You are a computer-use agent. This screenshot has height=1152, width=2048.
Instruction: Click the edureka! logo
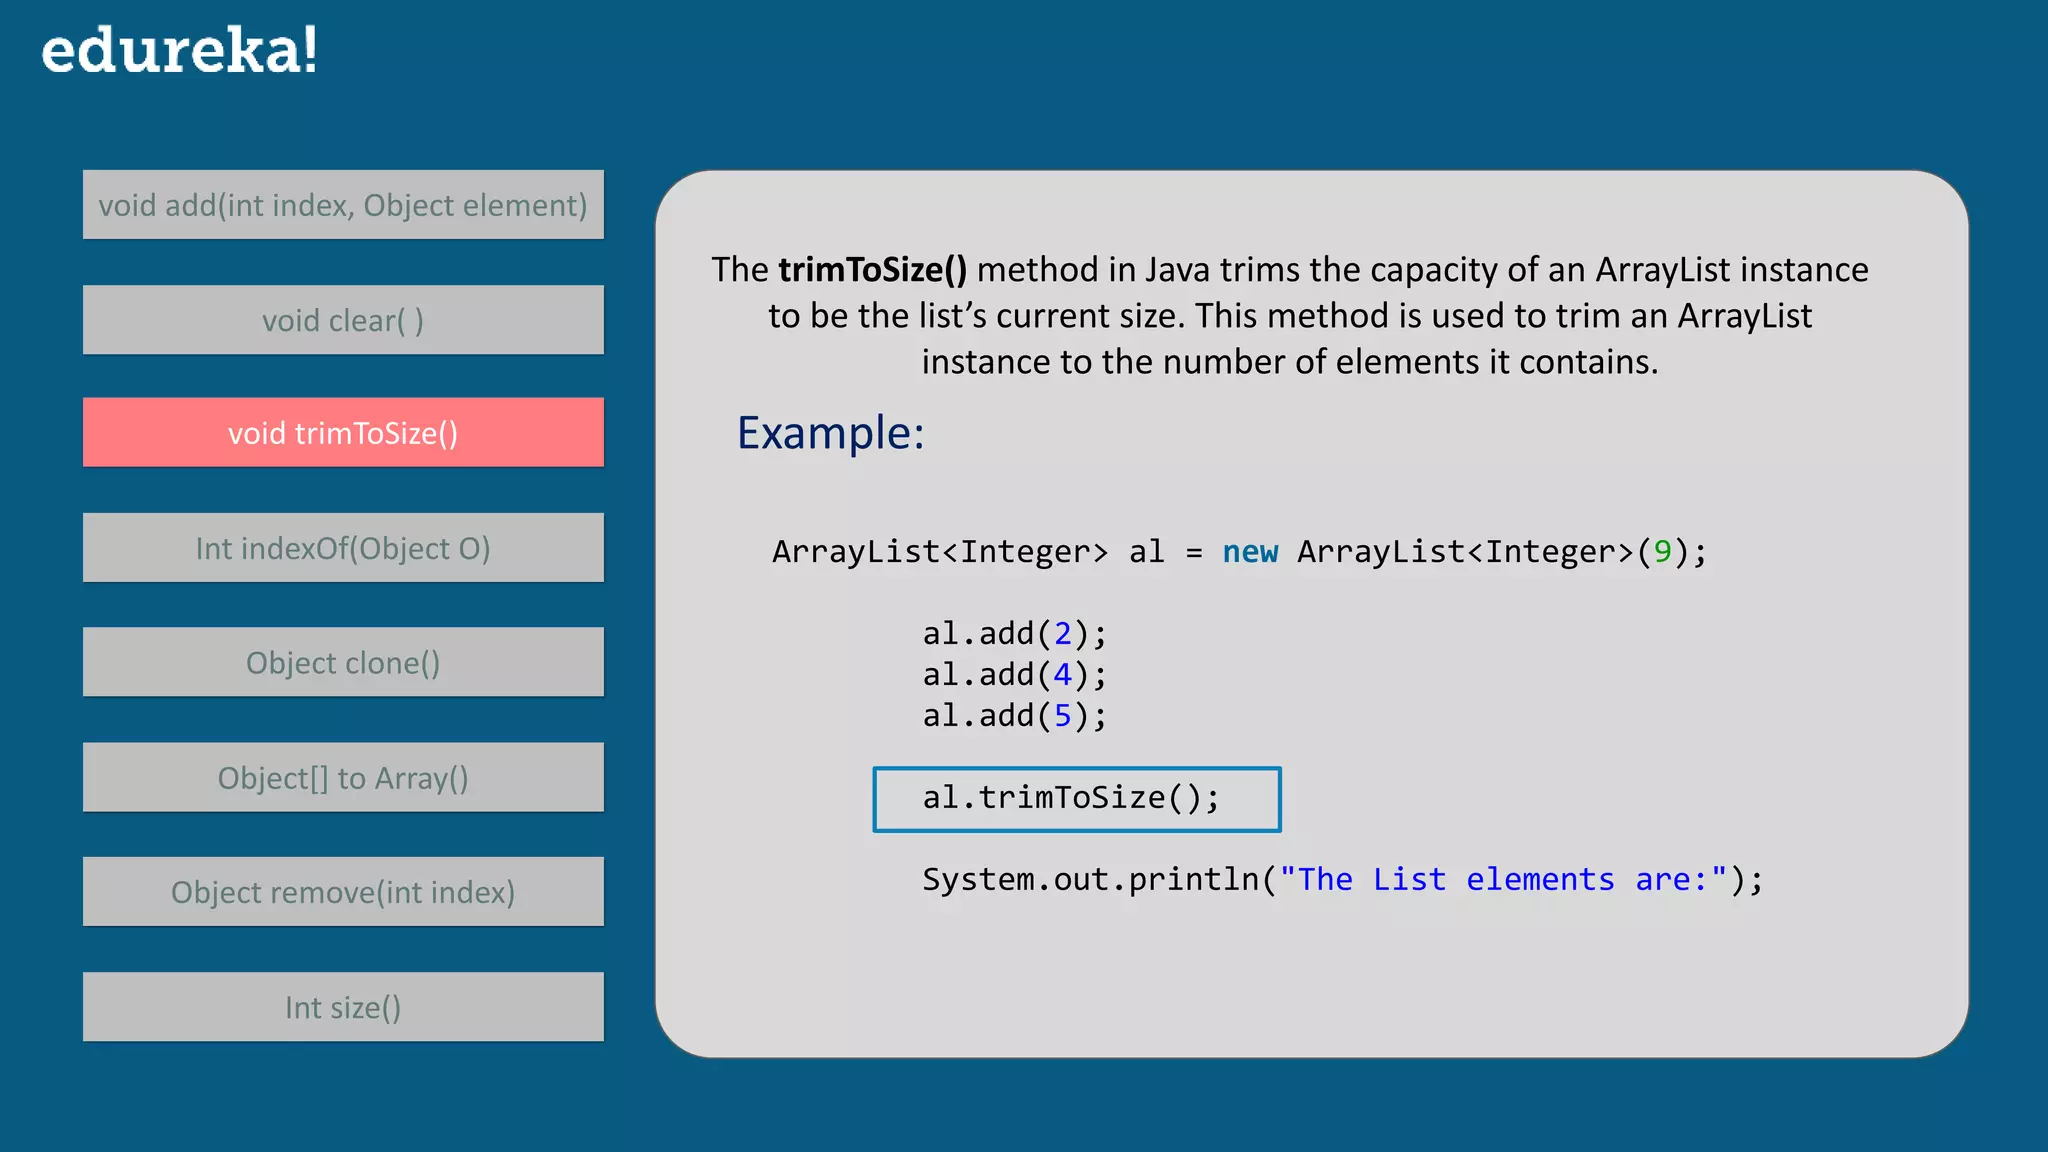179,50
